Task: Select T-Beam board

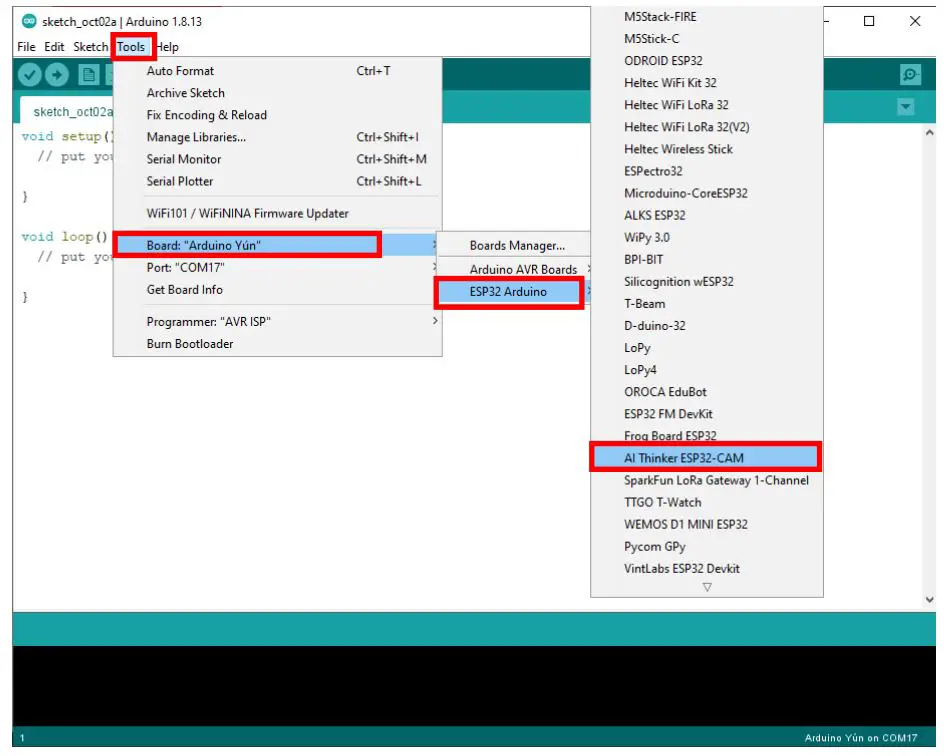Action: [707, 304]
